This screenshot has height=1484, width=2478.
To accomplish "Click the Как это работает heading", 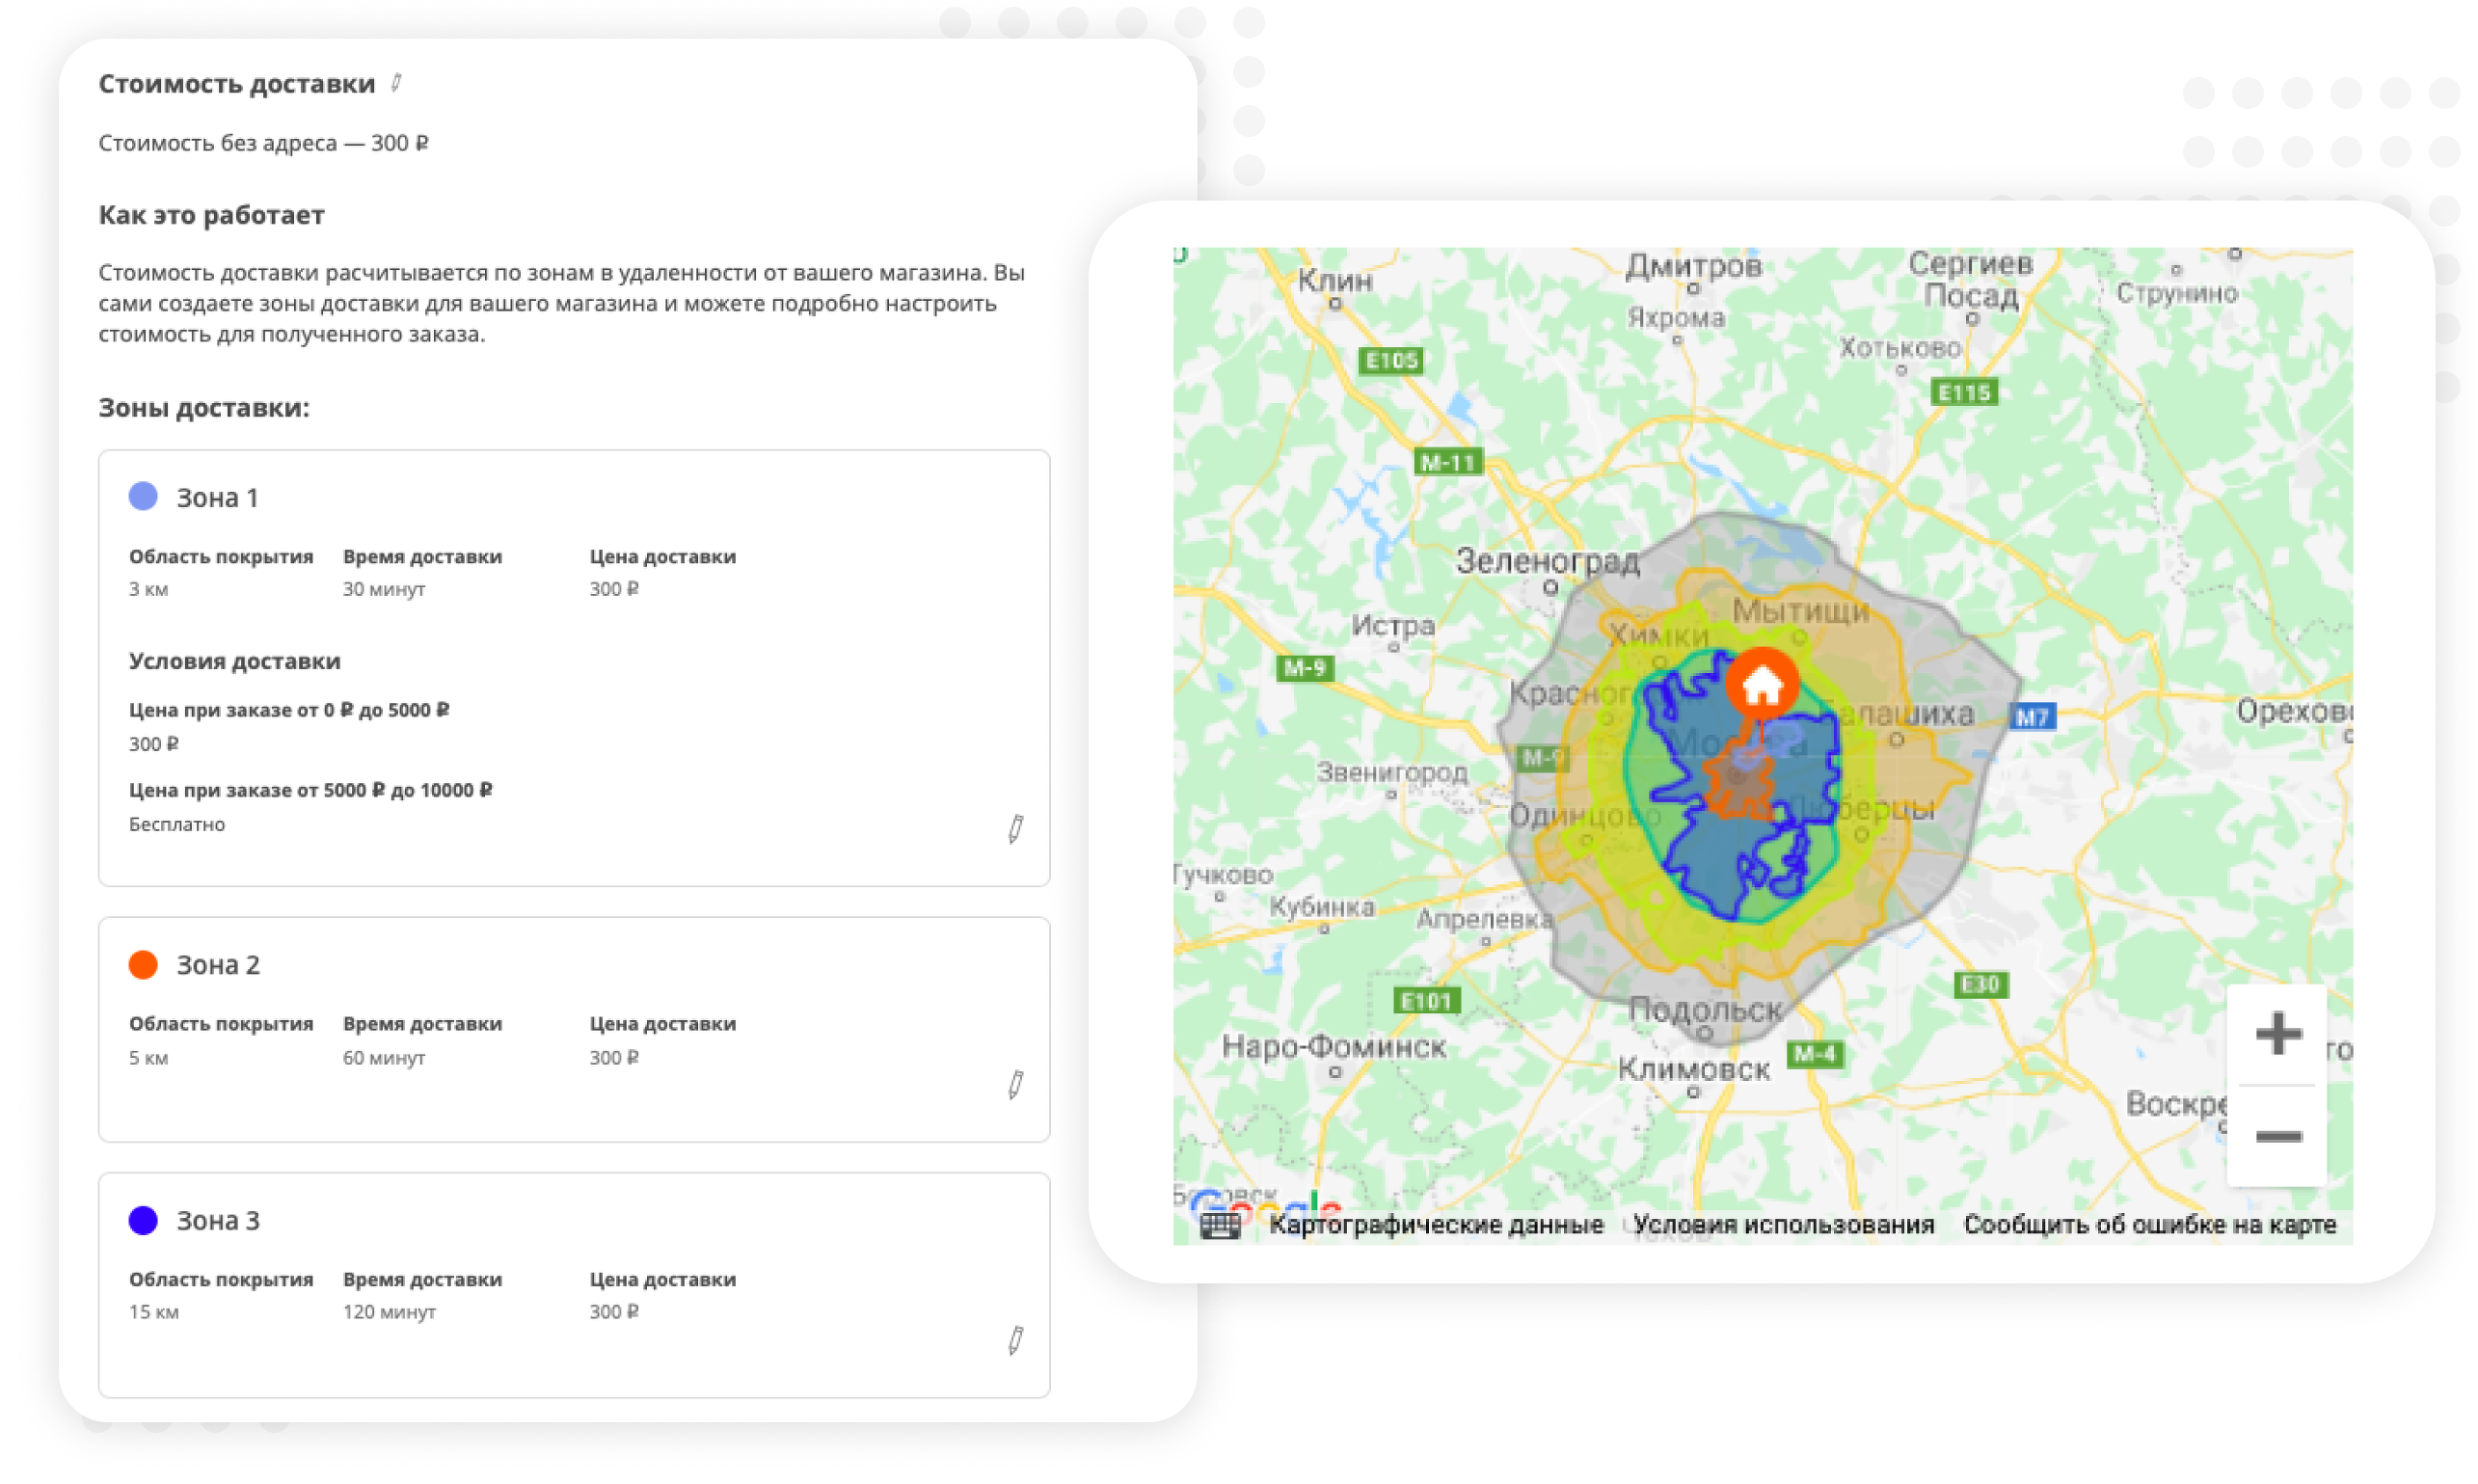I will pyautogui.click(x=211, y=215).
